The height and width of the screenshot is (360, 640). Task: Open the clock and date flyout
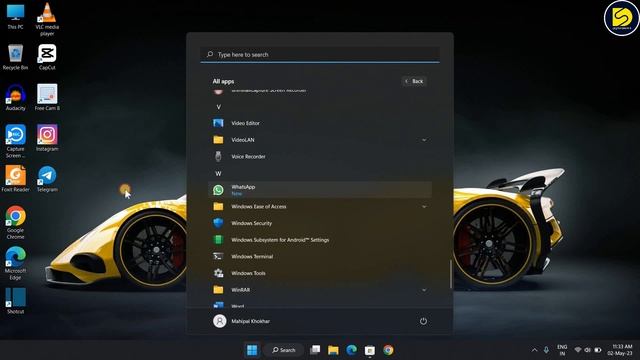pos(620,350)
